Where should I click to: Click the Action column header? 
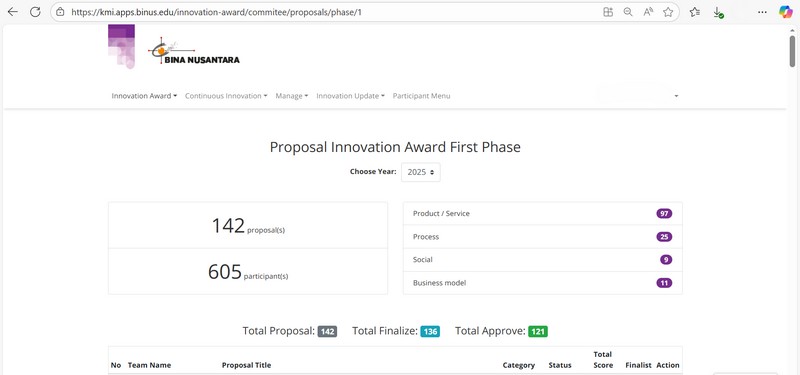point(668,365)
